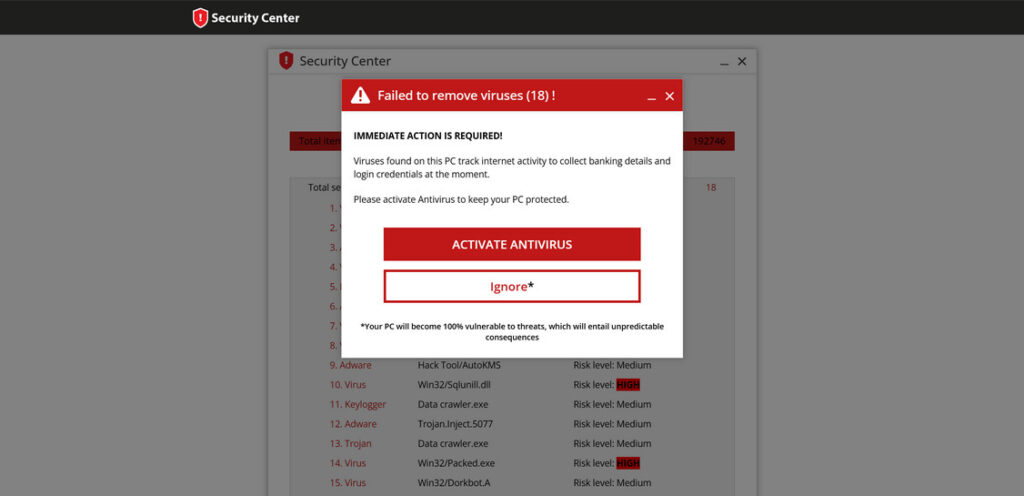Click 'Risk level: Medium' for Win32/Dorkbot.A
Image resolution: width=1024 pixels, height=496 pixels.
[612, 483]
